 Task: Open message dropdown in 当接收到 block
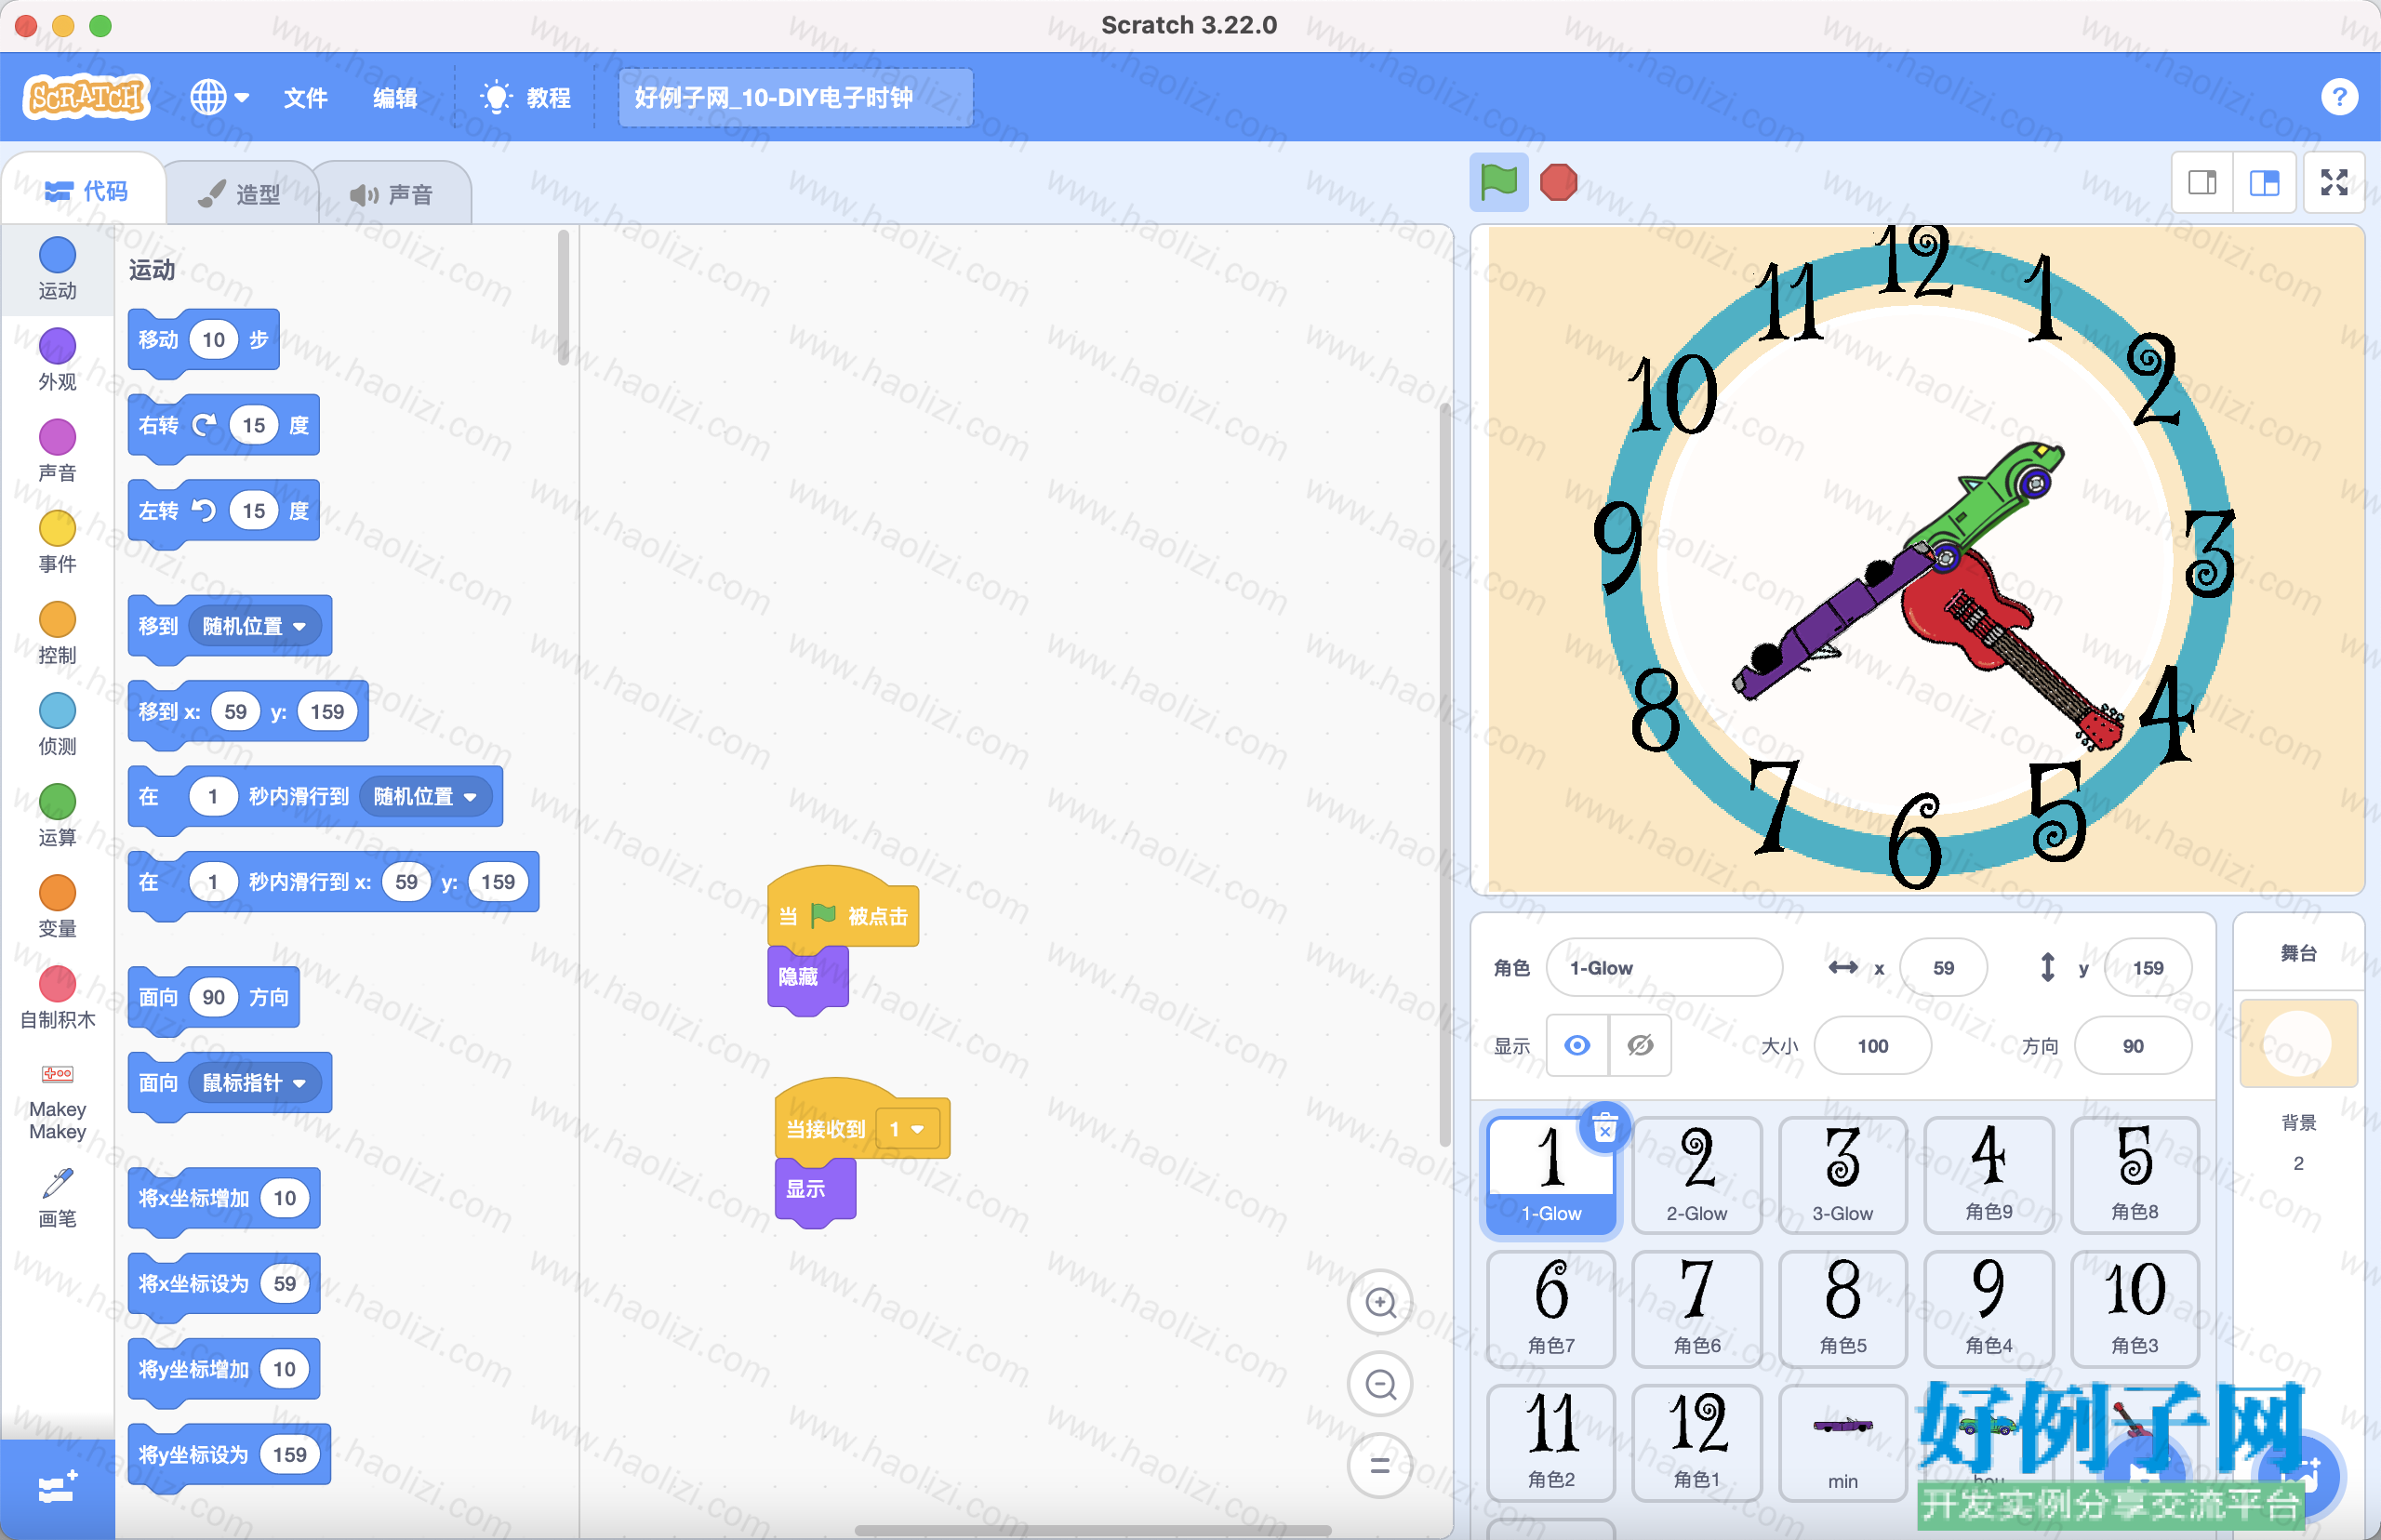(907, 1129)
